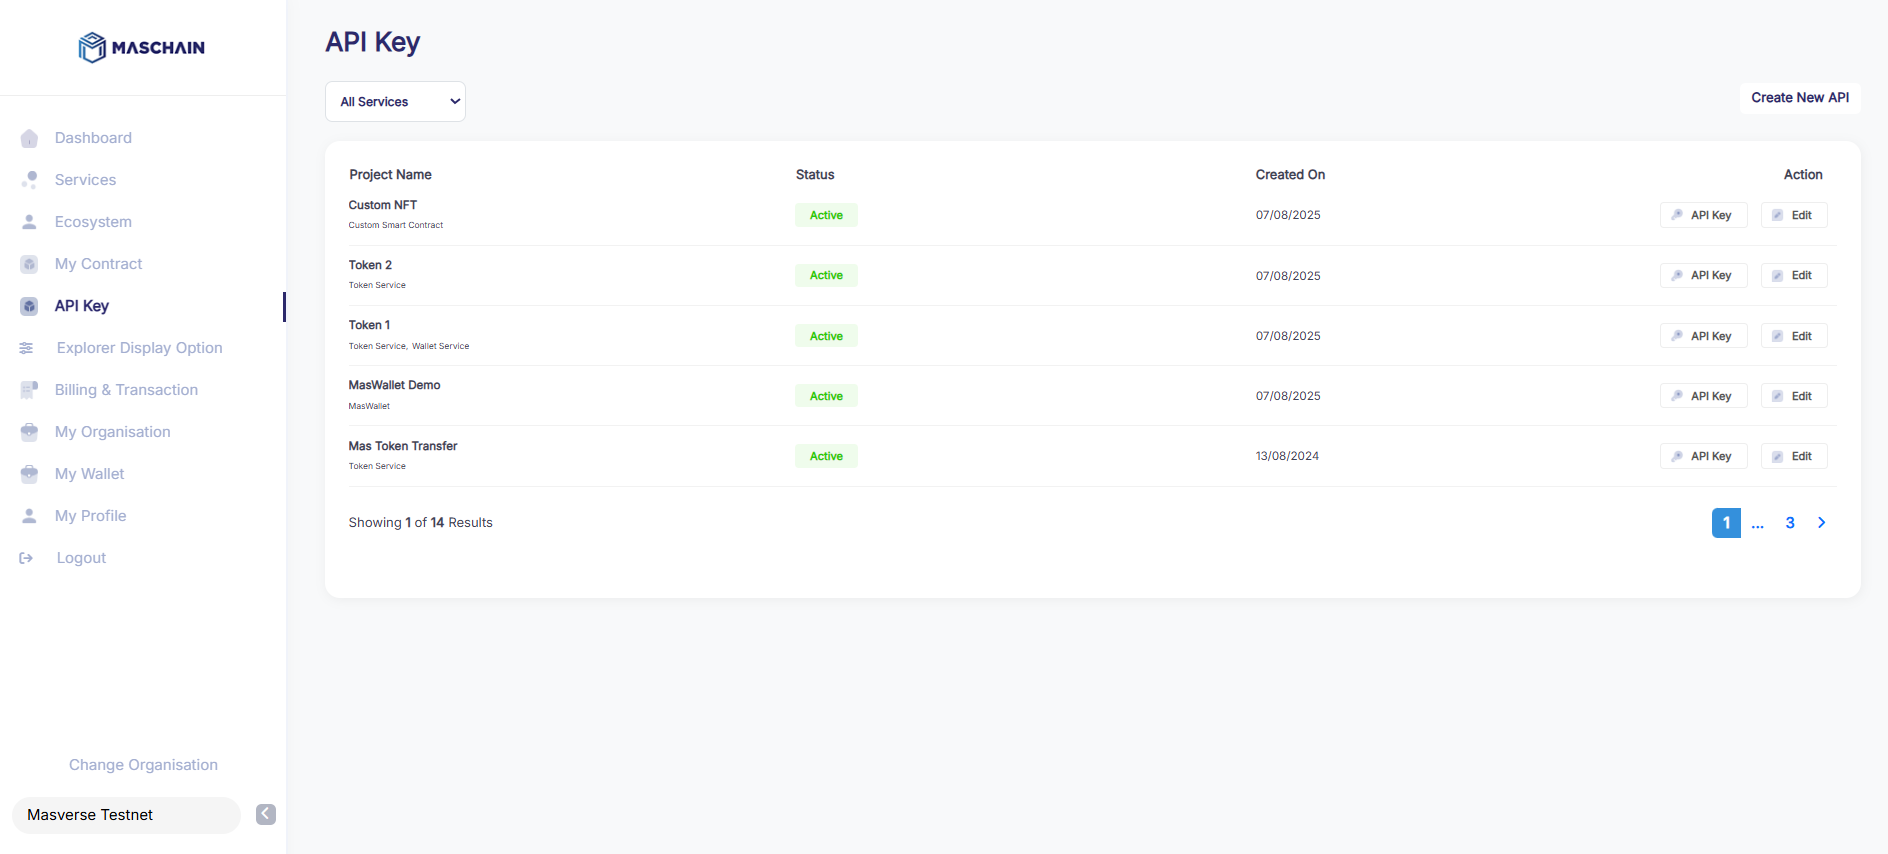1888x854 pixels.
Task: Select API Key menu item in the sidebar
Action: [82, 306]
